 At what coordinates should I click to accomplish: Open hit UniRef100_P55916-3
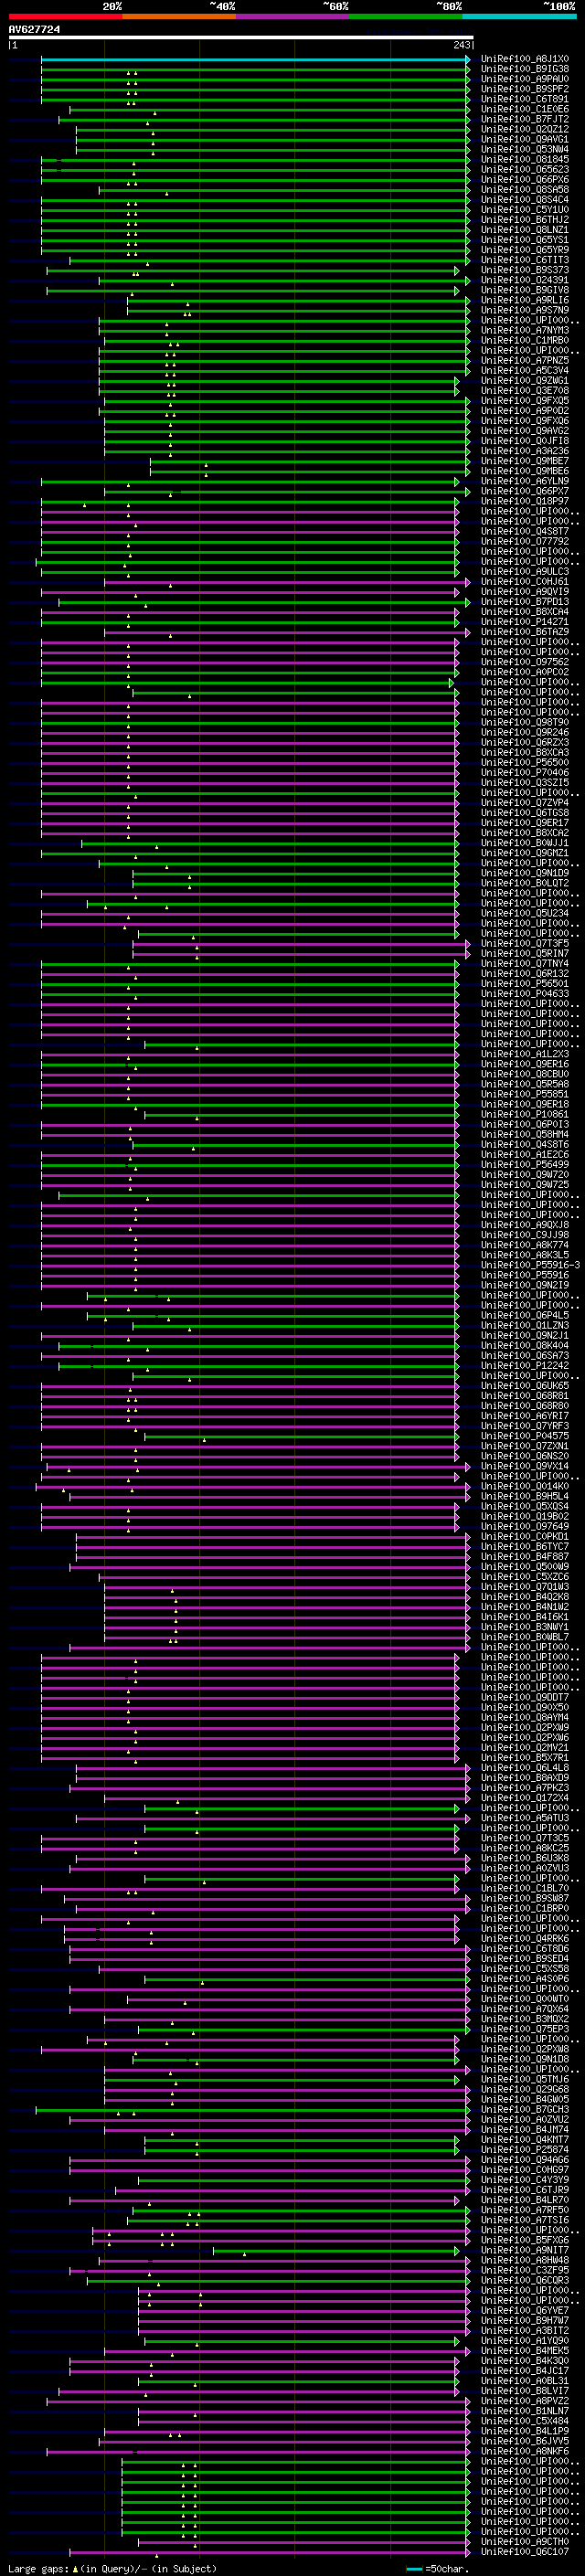[530, 1265]
